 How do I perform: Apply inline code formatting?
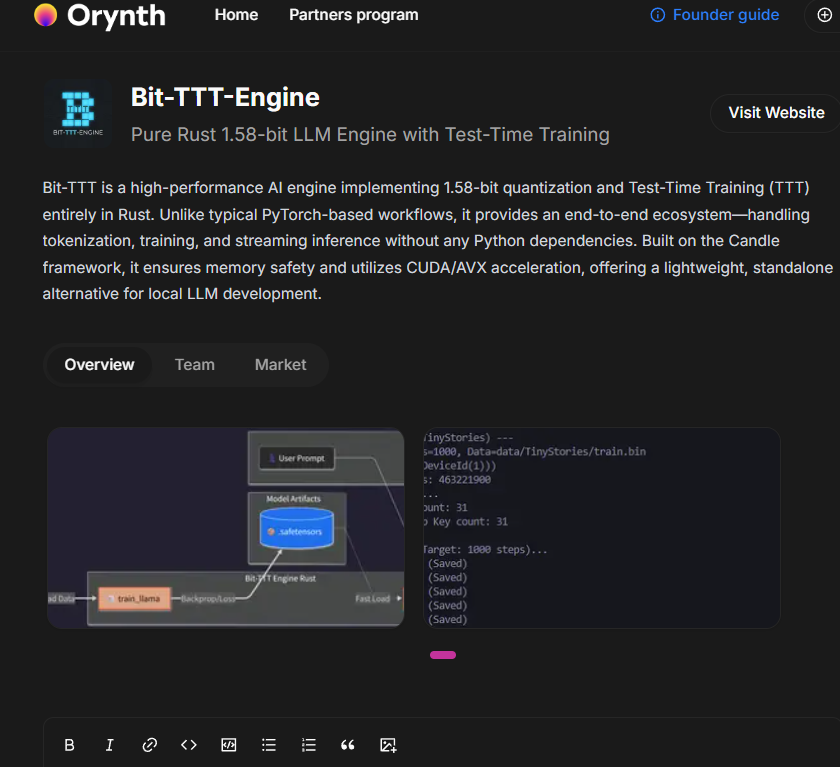coord(189,745)
